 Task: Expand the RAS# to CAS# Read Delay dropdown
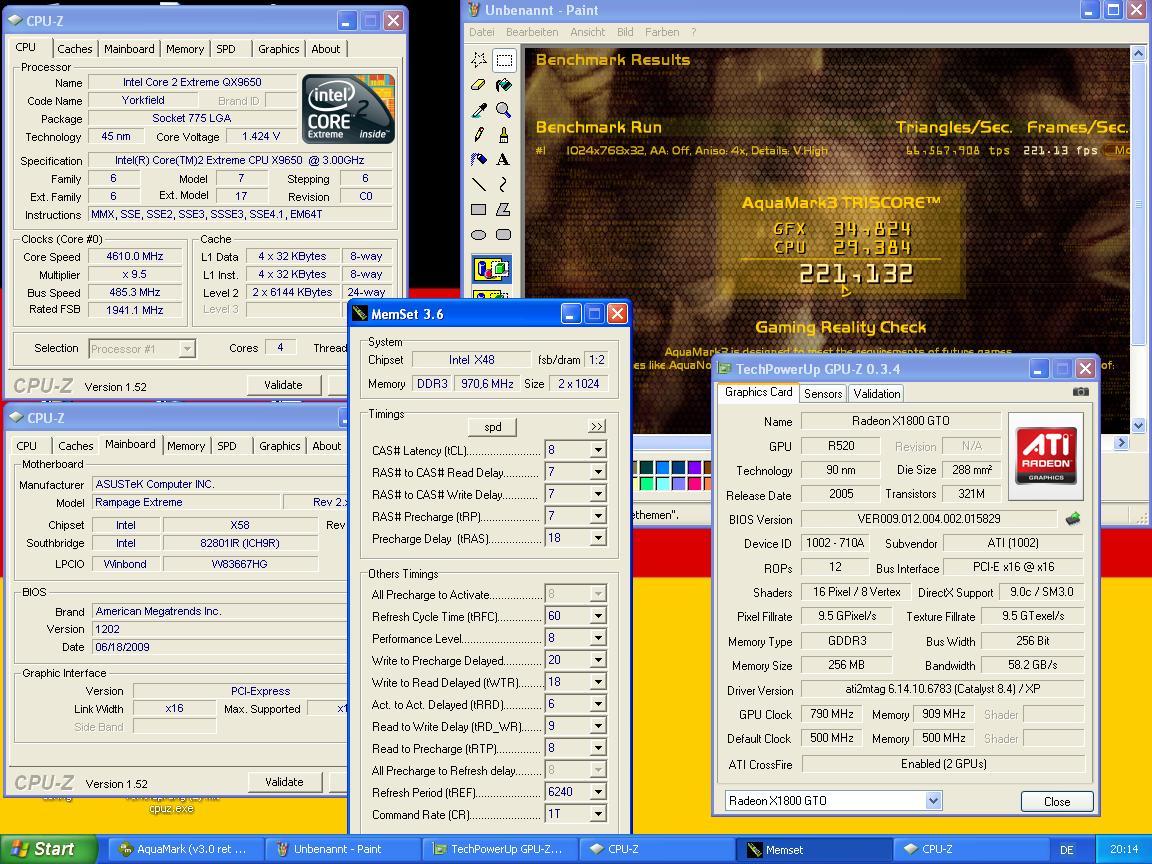(x=598, y=472)
